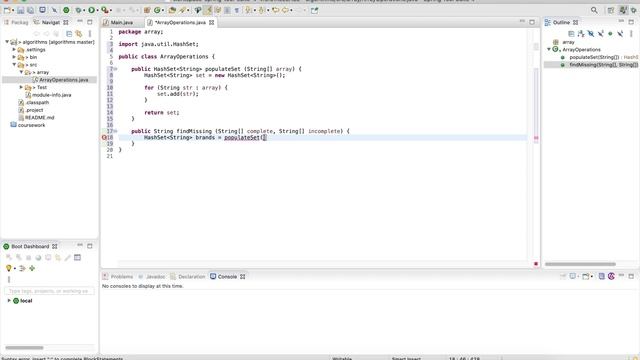Open the Debug dropdown arrow
The width and height of the screenshot is (640, 360).
84,11
